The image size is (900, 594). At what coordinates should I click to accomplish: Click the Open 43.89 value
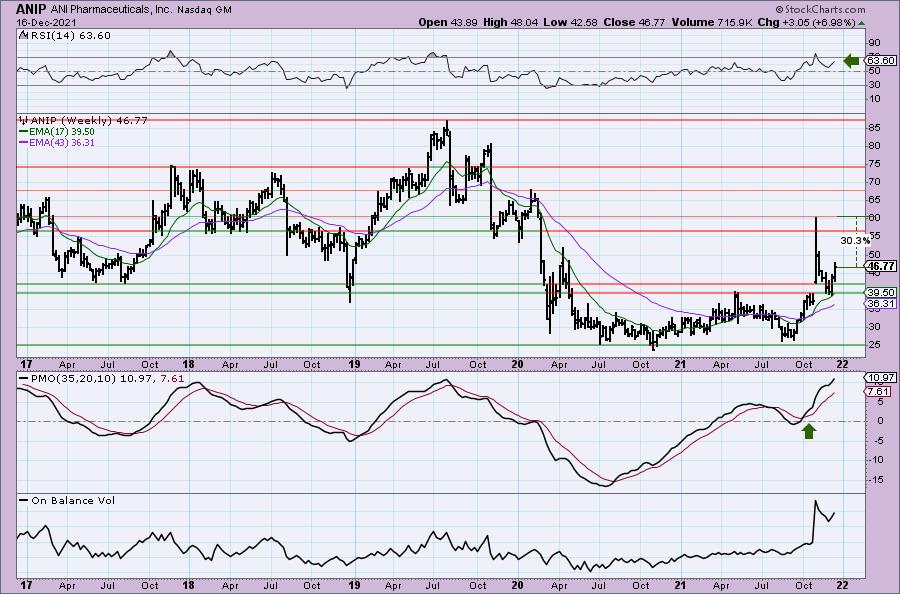click(448, 22)
